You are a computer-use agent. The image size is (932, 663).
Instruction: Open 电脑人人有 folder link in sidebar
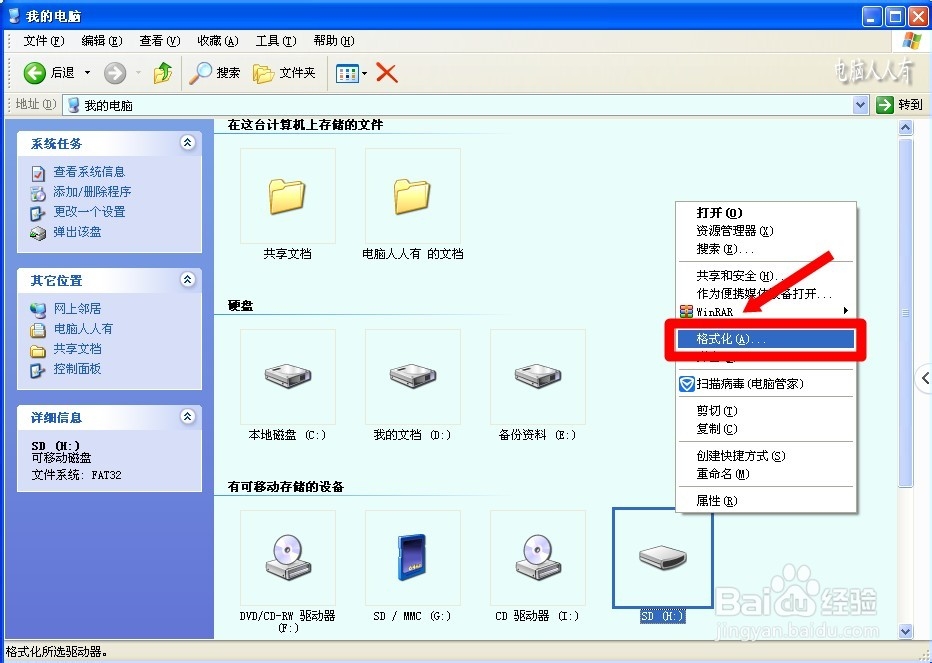tap(83, 329)
